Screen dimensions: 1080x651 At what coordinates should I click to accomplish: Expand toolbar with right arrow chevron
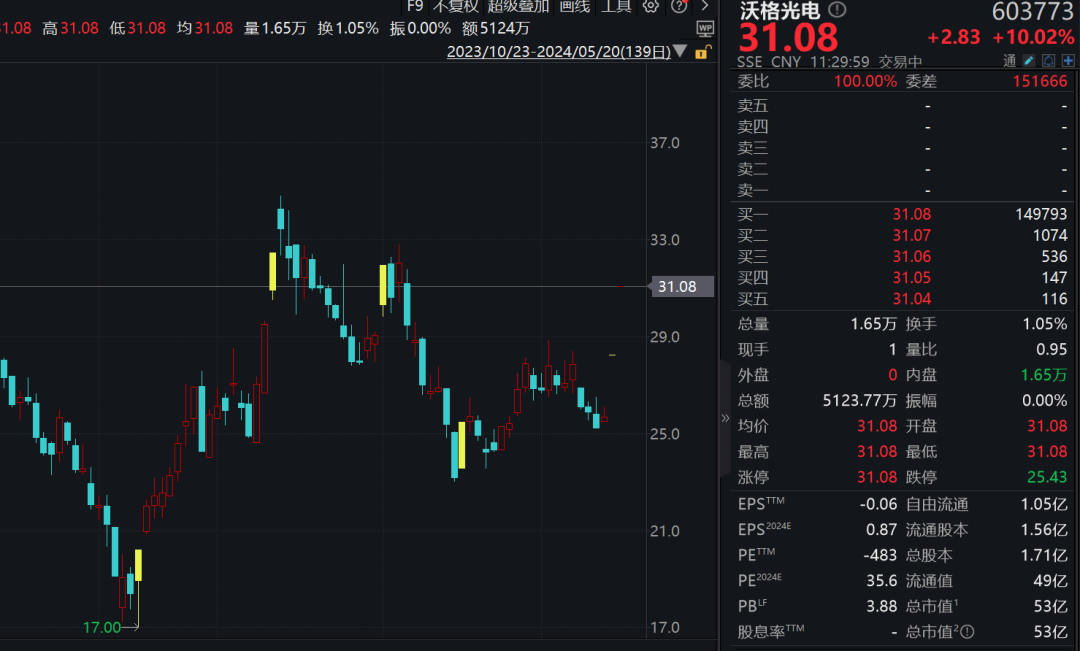[x=704, y=6]
